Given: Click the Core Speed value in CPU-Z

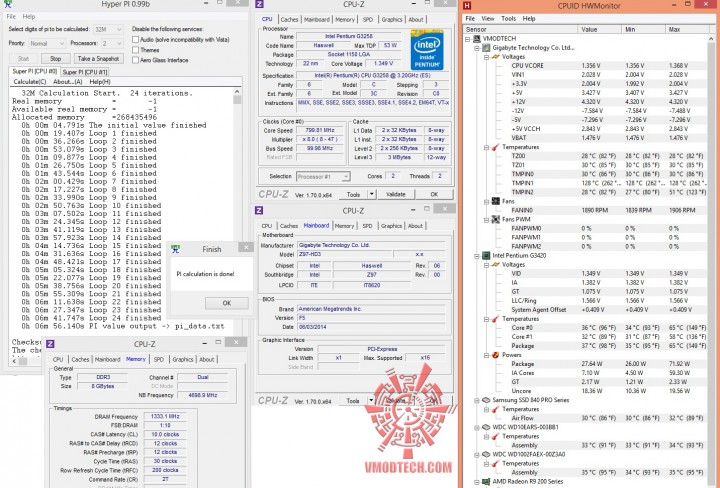Looking at the screenshot, I should 319,130.
